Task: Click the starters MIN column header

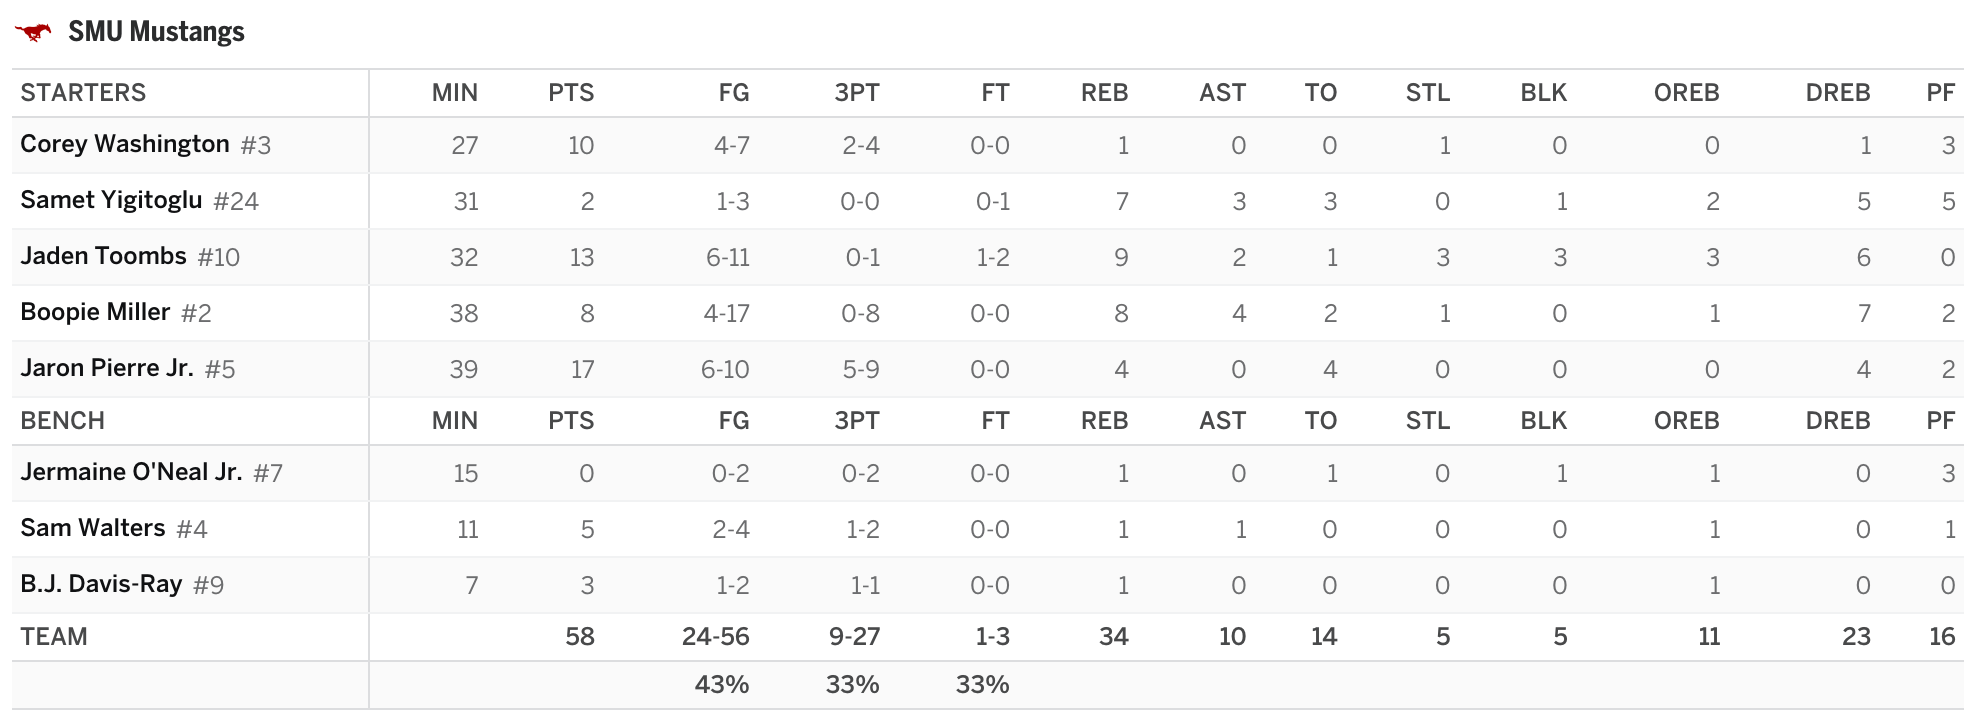Action: [x=455, y=93]
